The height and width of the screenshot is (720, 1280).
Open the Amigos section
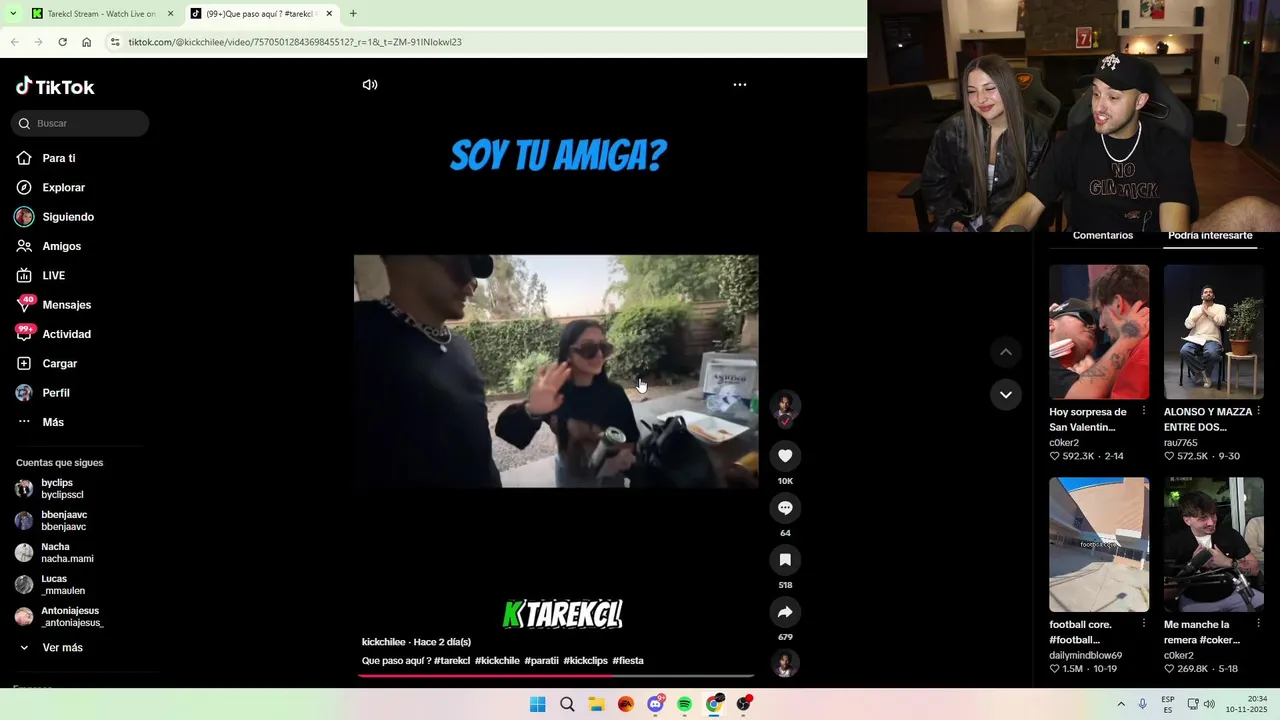click(x=61, y=246)
